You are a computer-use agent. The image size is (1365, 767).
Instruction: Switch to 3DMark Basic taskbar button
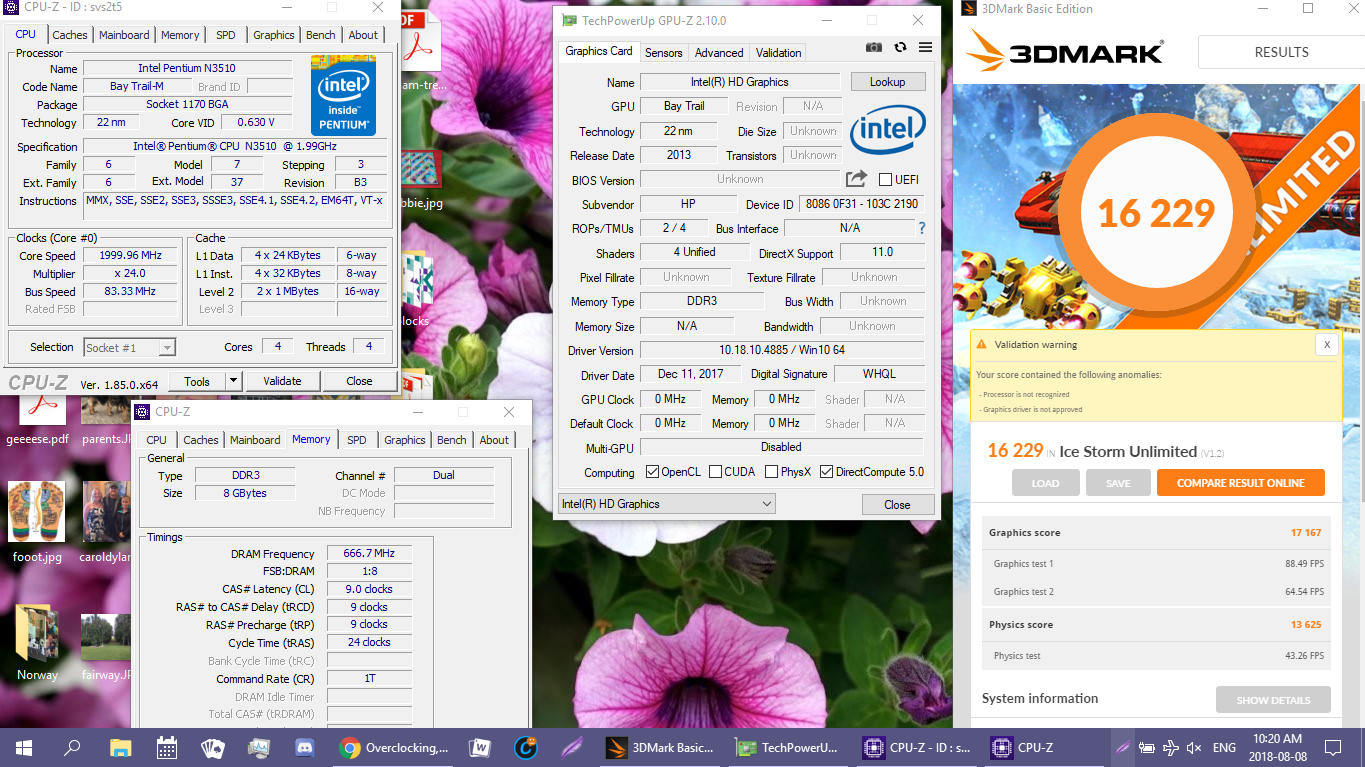(661, 747)
